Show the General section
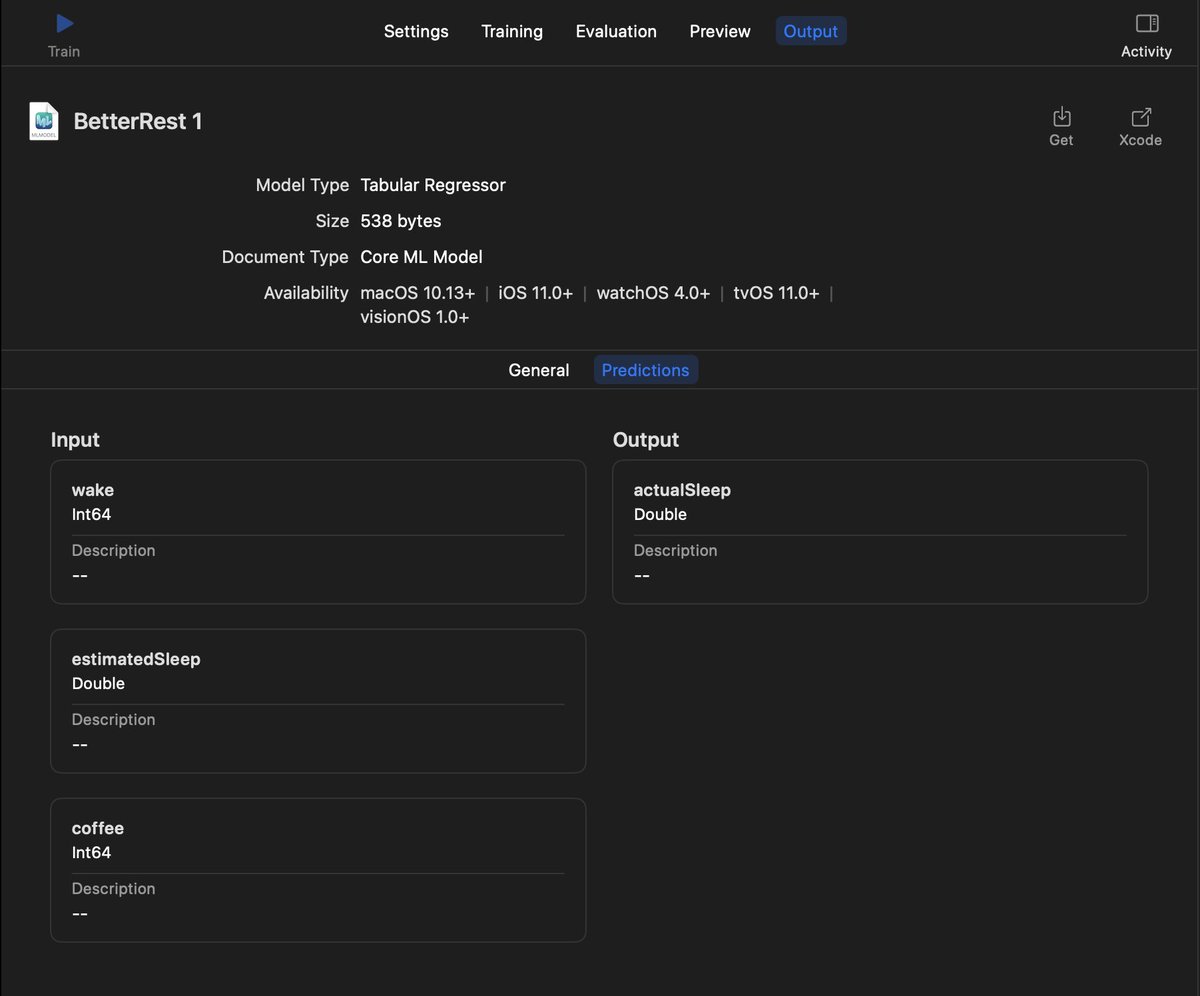 pyautogui.click(x=539, y=370)
